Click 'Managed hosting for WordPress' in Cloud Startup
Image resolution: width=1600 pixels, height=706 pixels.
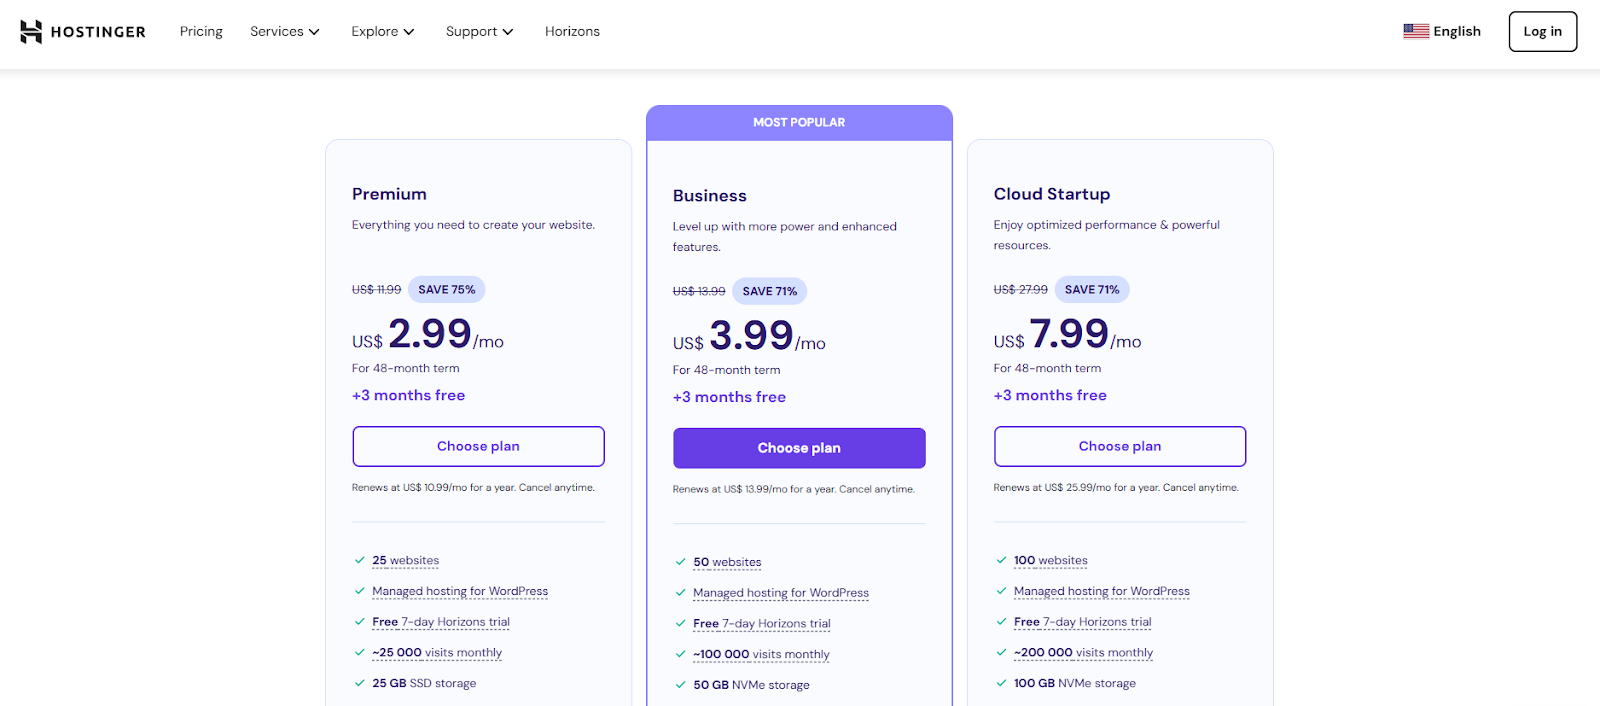(1102, 592)
